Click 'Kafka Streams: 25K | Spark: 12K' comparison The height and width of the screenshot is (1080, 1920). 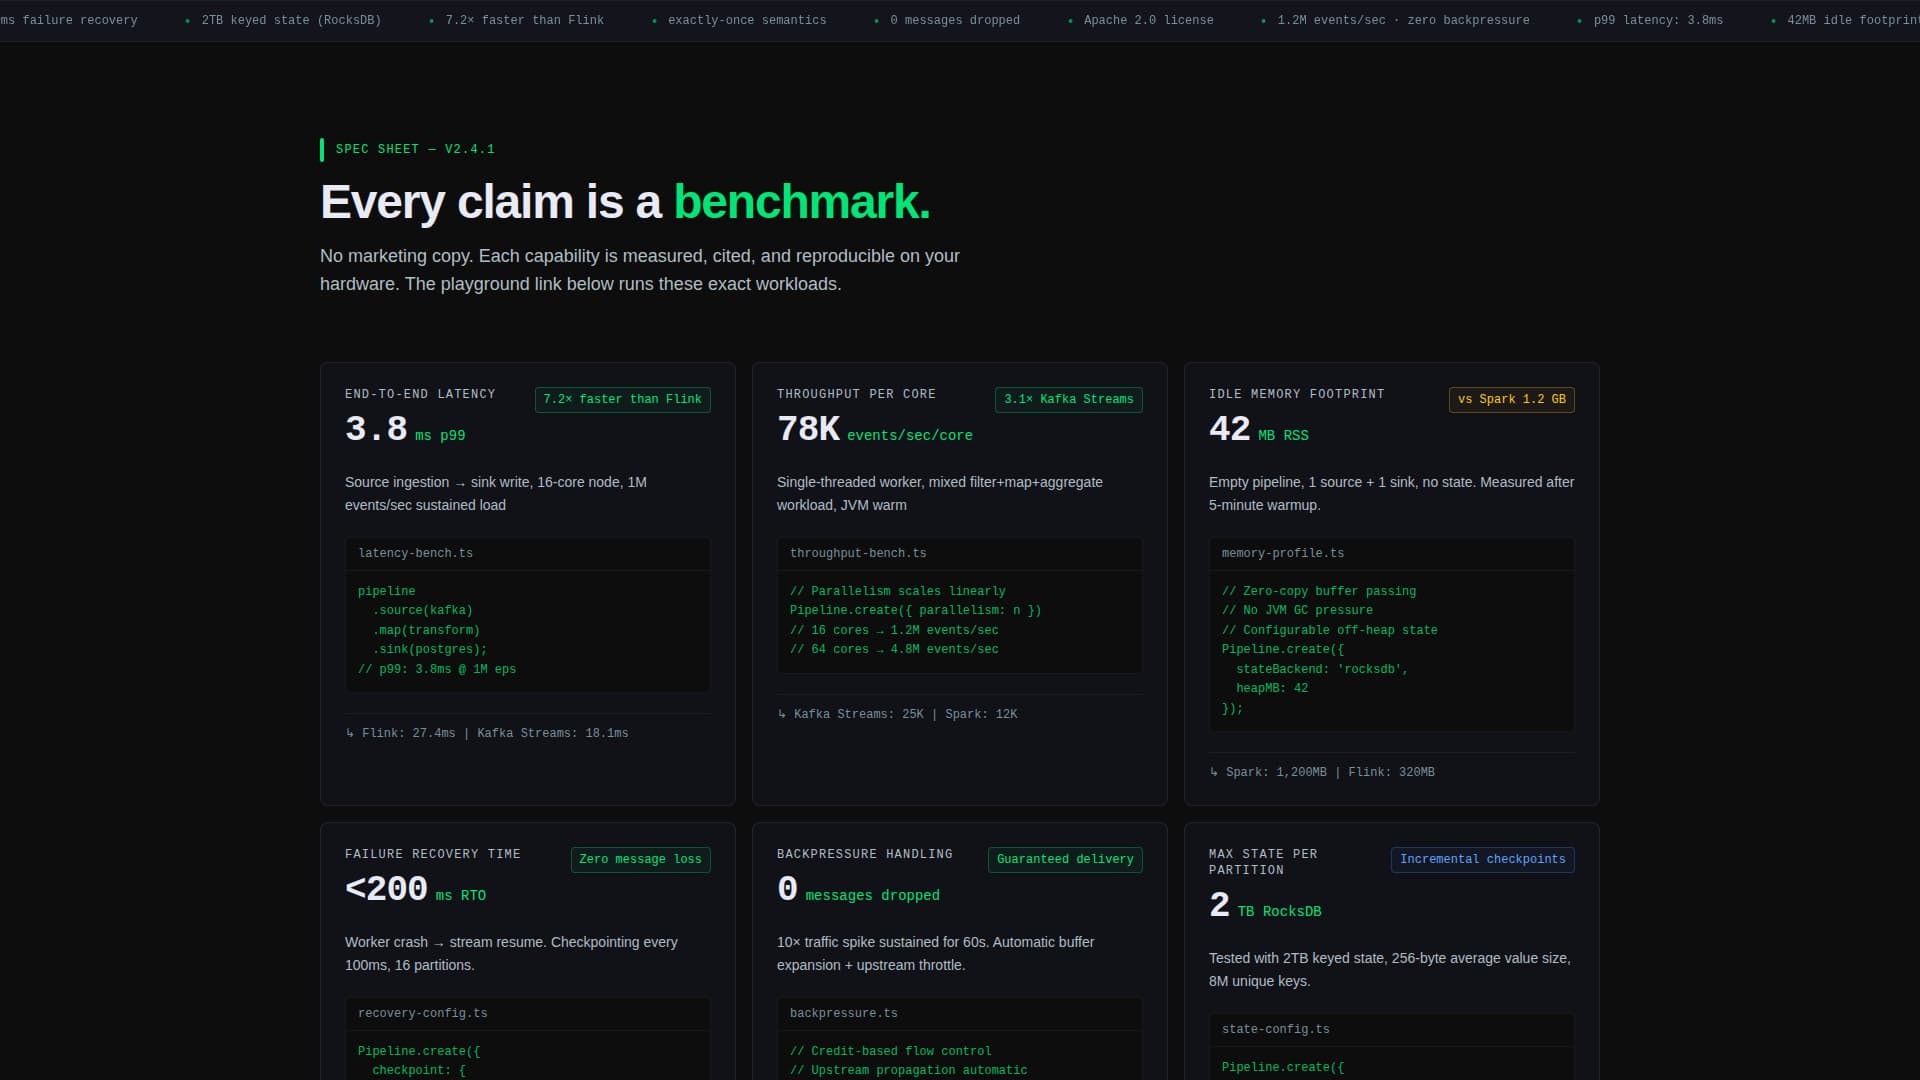coord(905,715)
